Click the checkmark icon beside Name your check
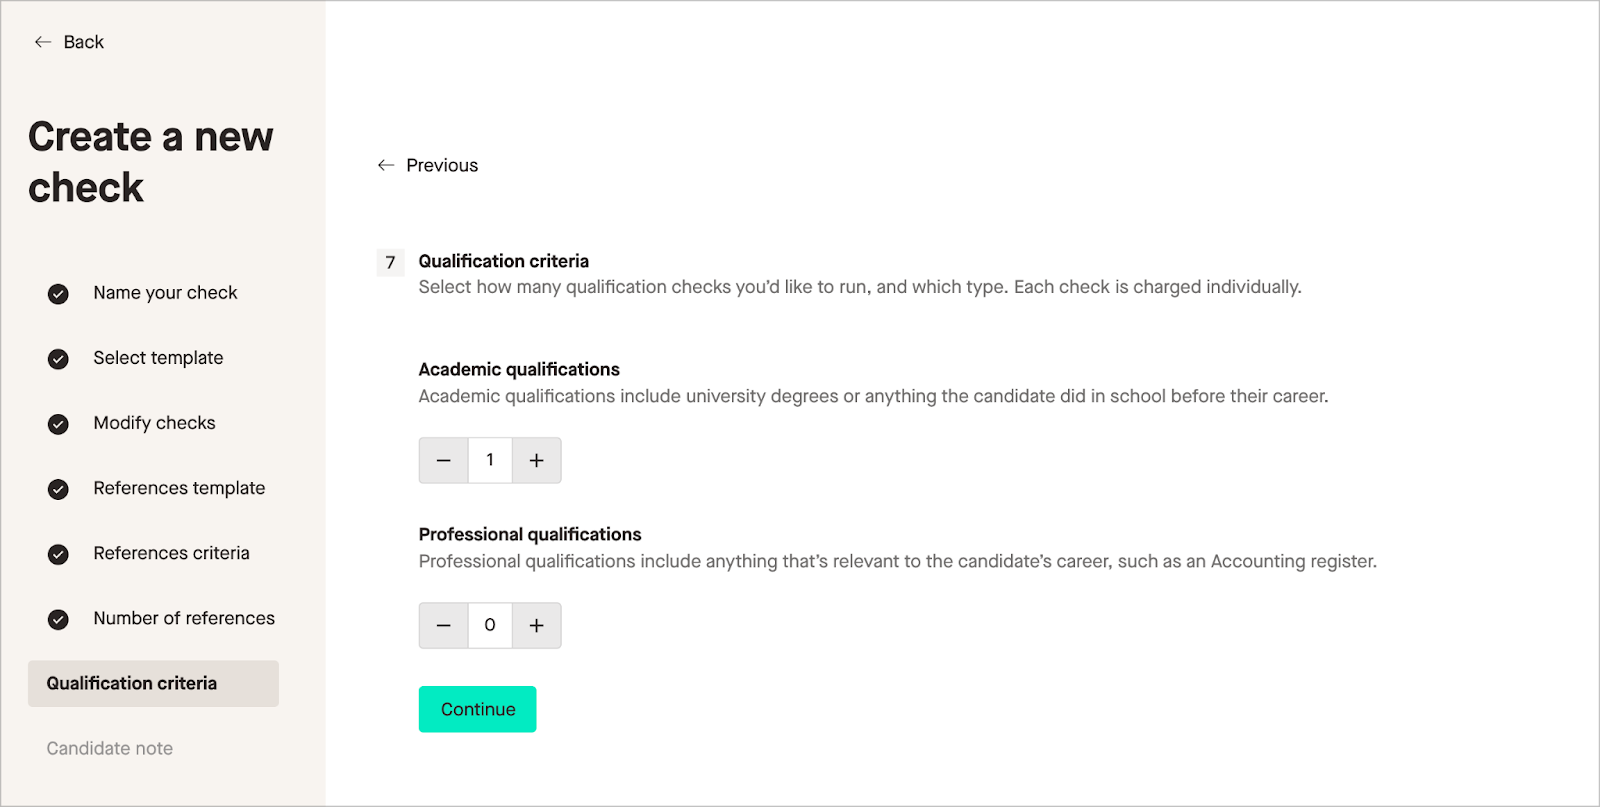Screen dimensions: 1600x807 [x=57, y=293]
